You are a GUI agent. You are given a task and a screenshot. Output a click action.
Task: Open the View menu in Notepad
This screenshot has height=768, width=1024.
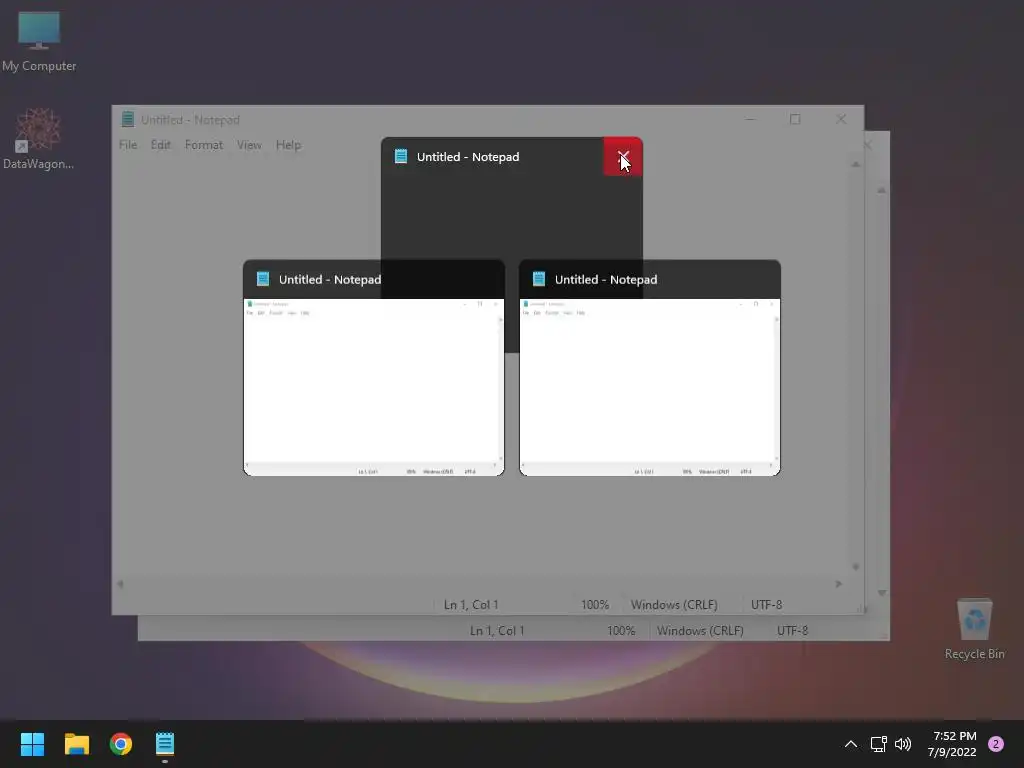249,145
